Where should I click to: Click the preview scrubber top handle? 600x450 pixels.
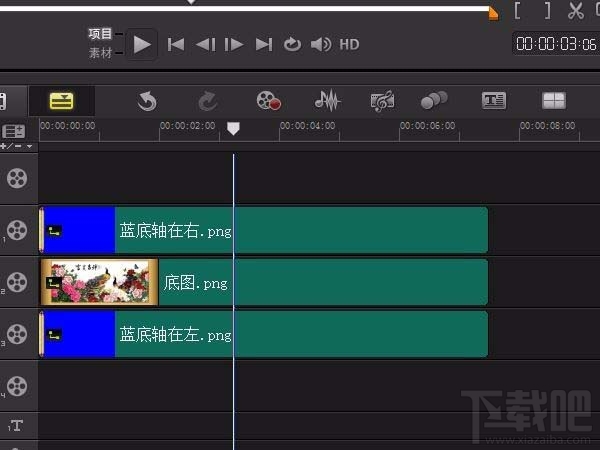(x=191, y=2)
